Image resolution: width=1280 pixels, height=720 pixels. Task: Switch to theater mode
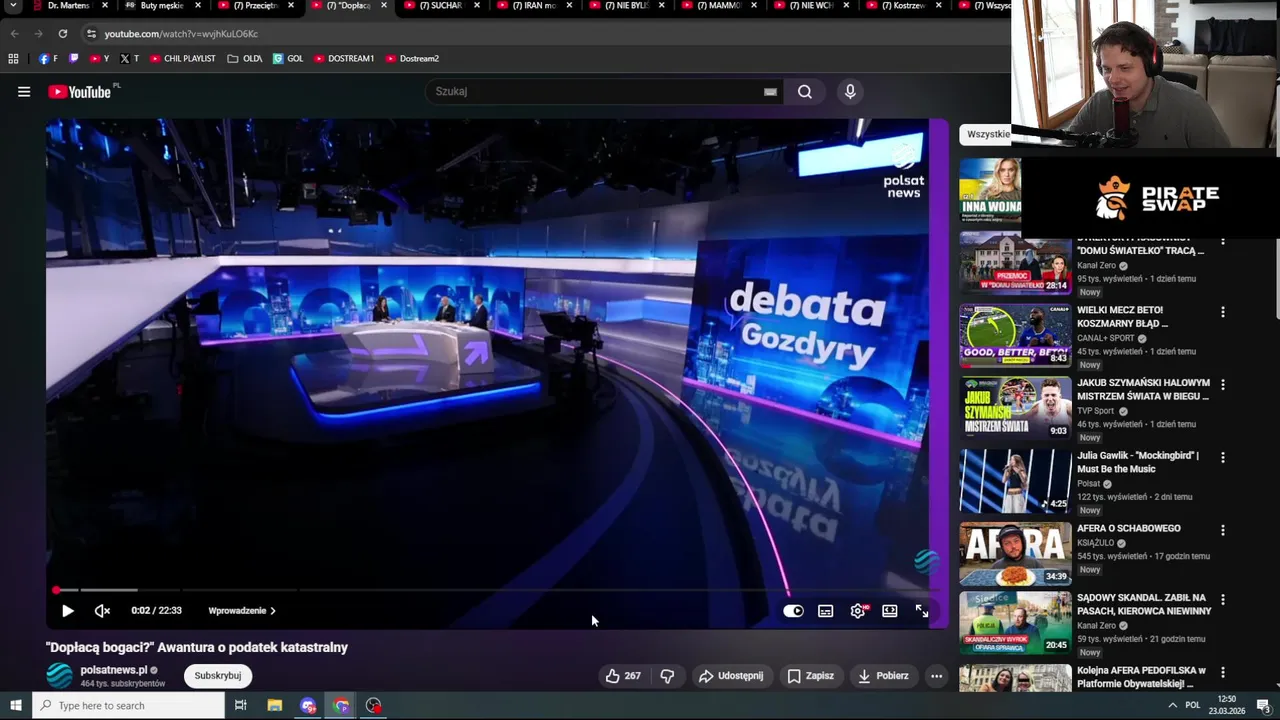890,611
